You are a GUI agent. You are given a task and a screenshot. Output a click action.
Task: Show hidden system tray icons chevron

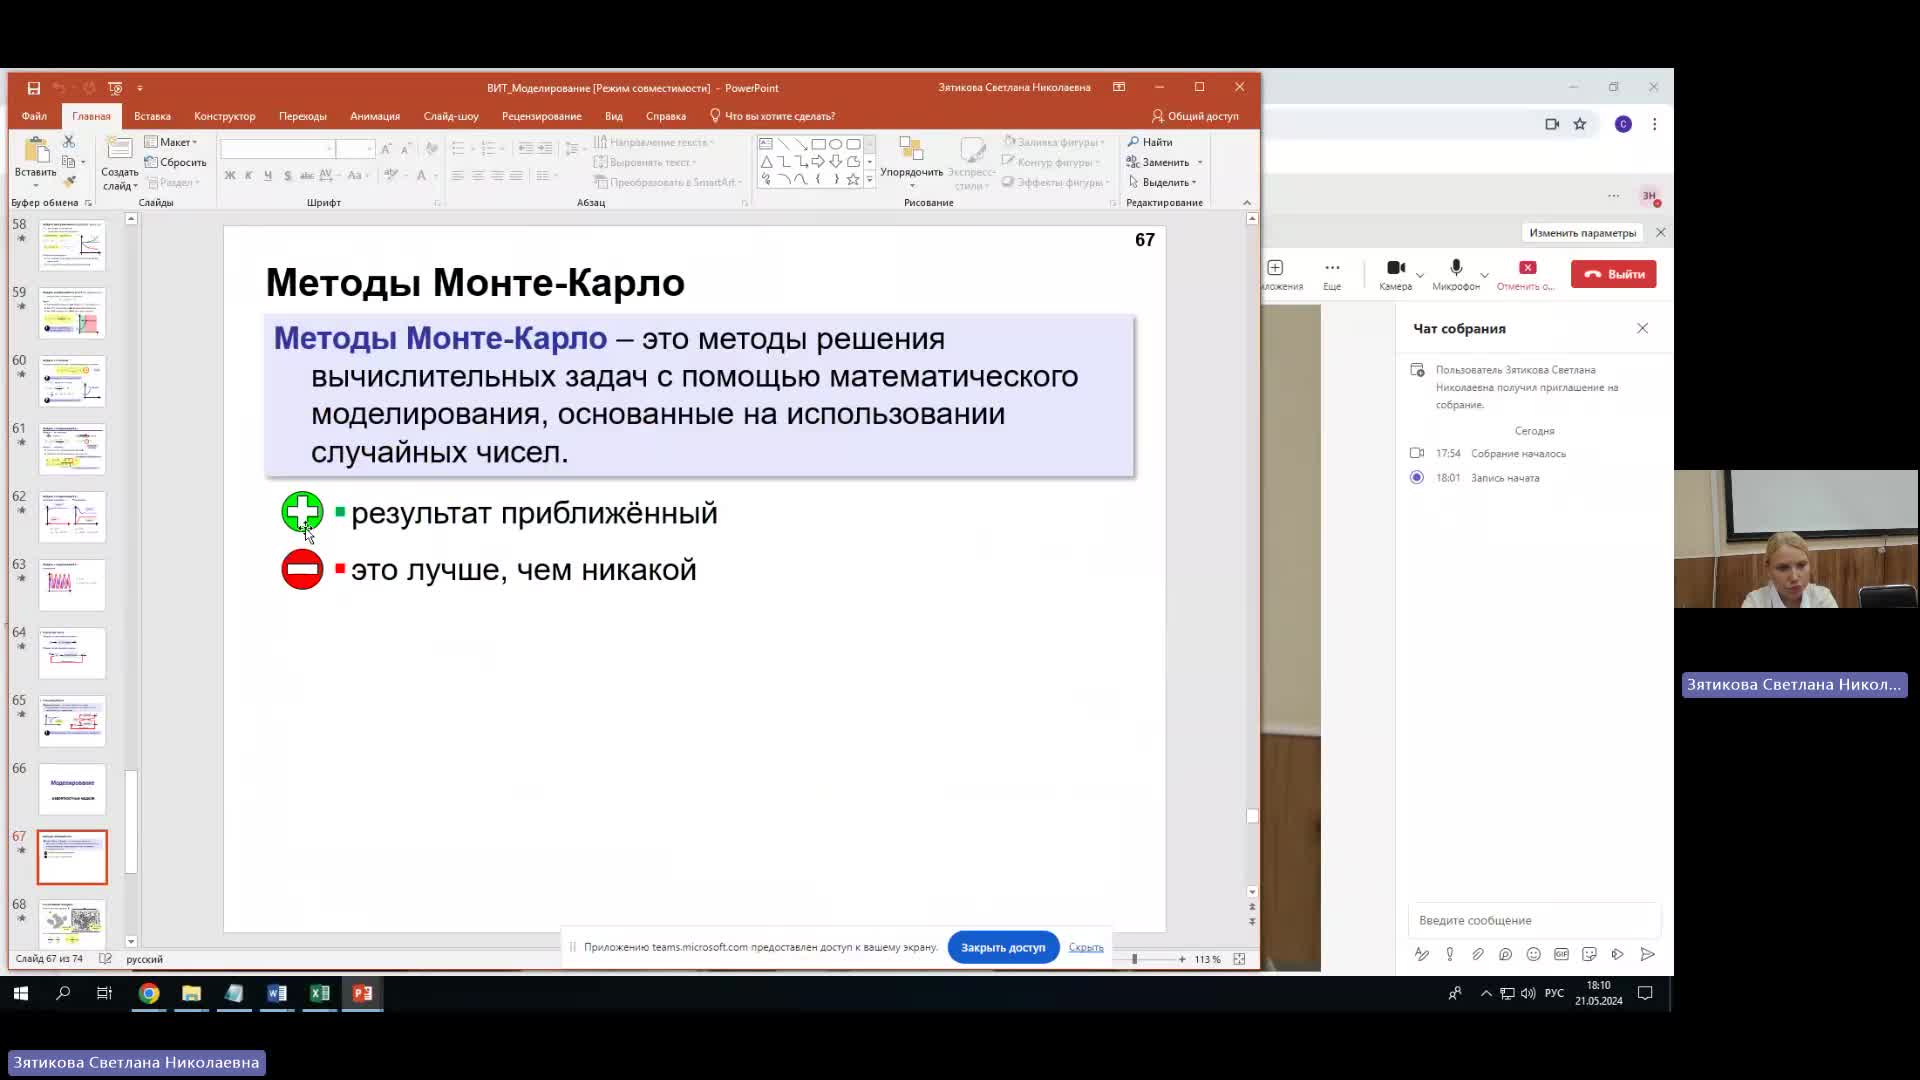point(1486,993)
